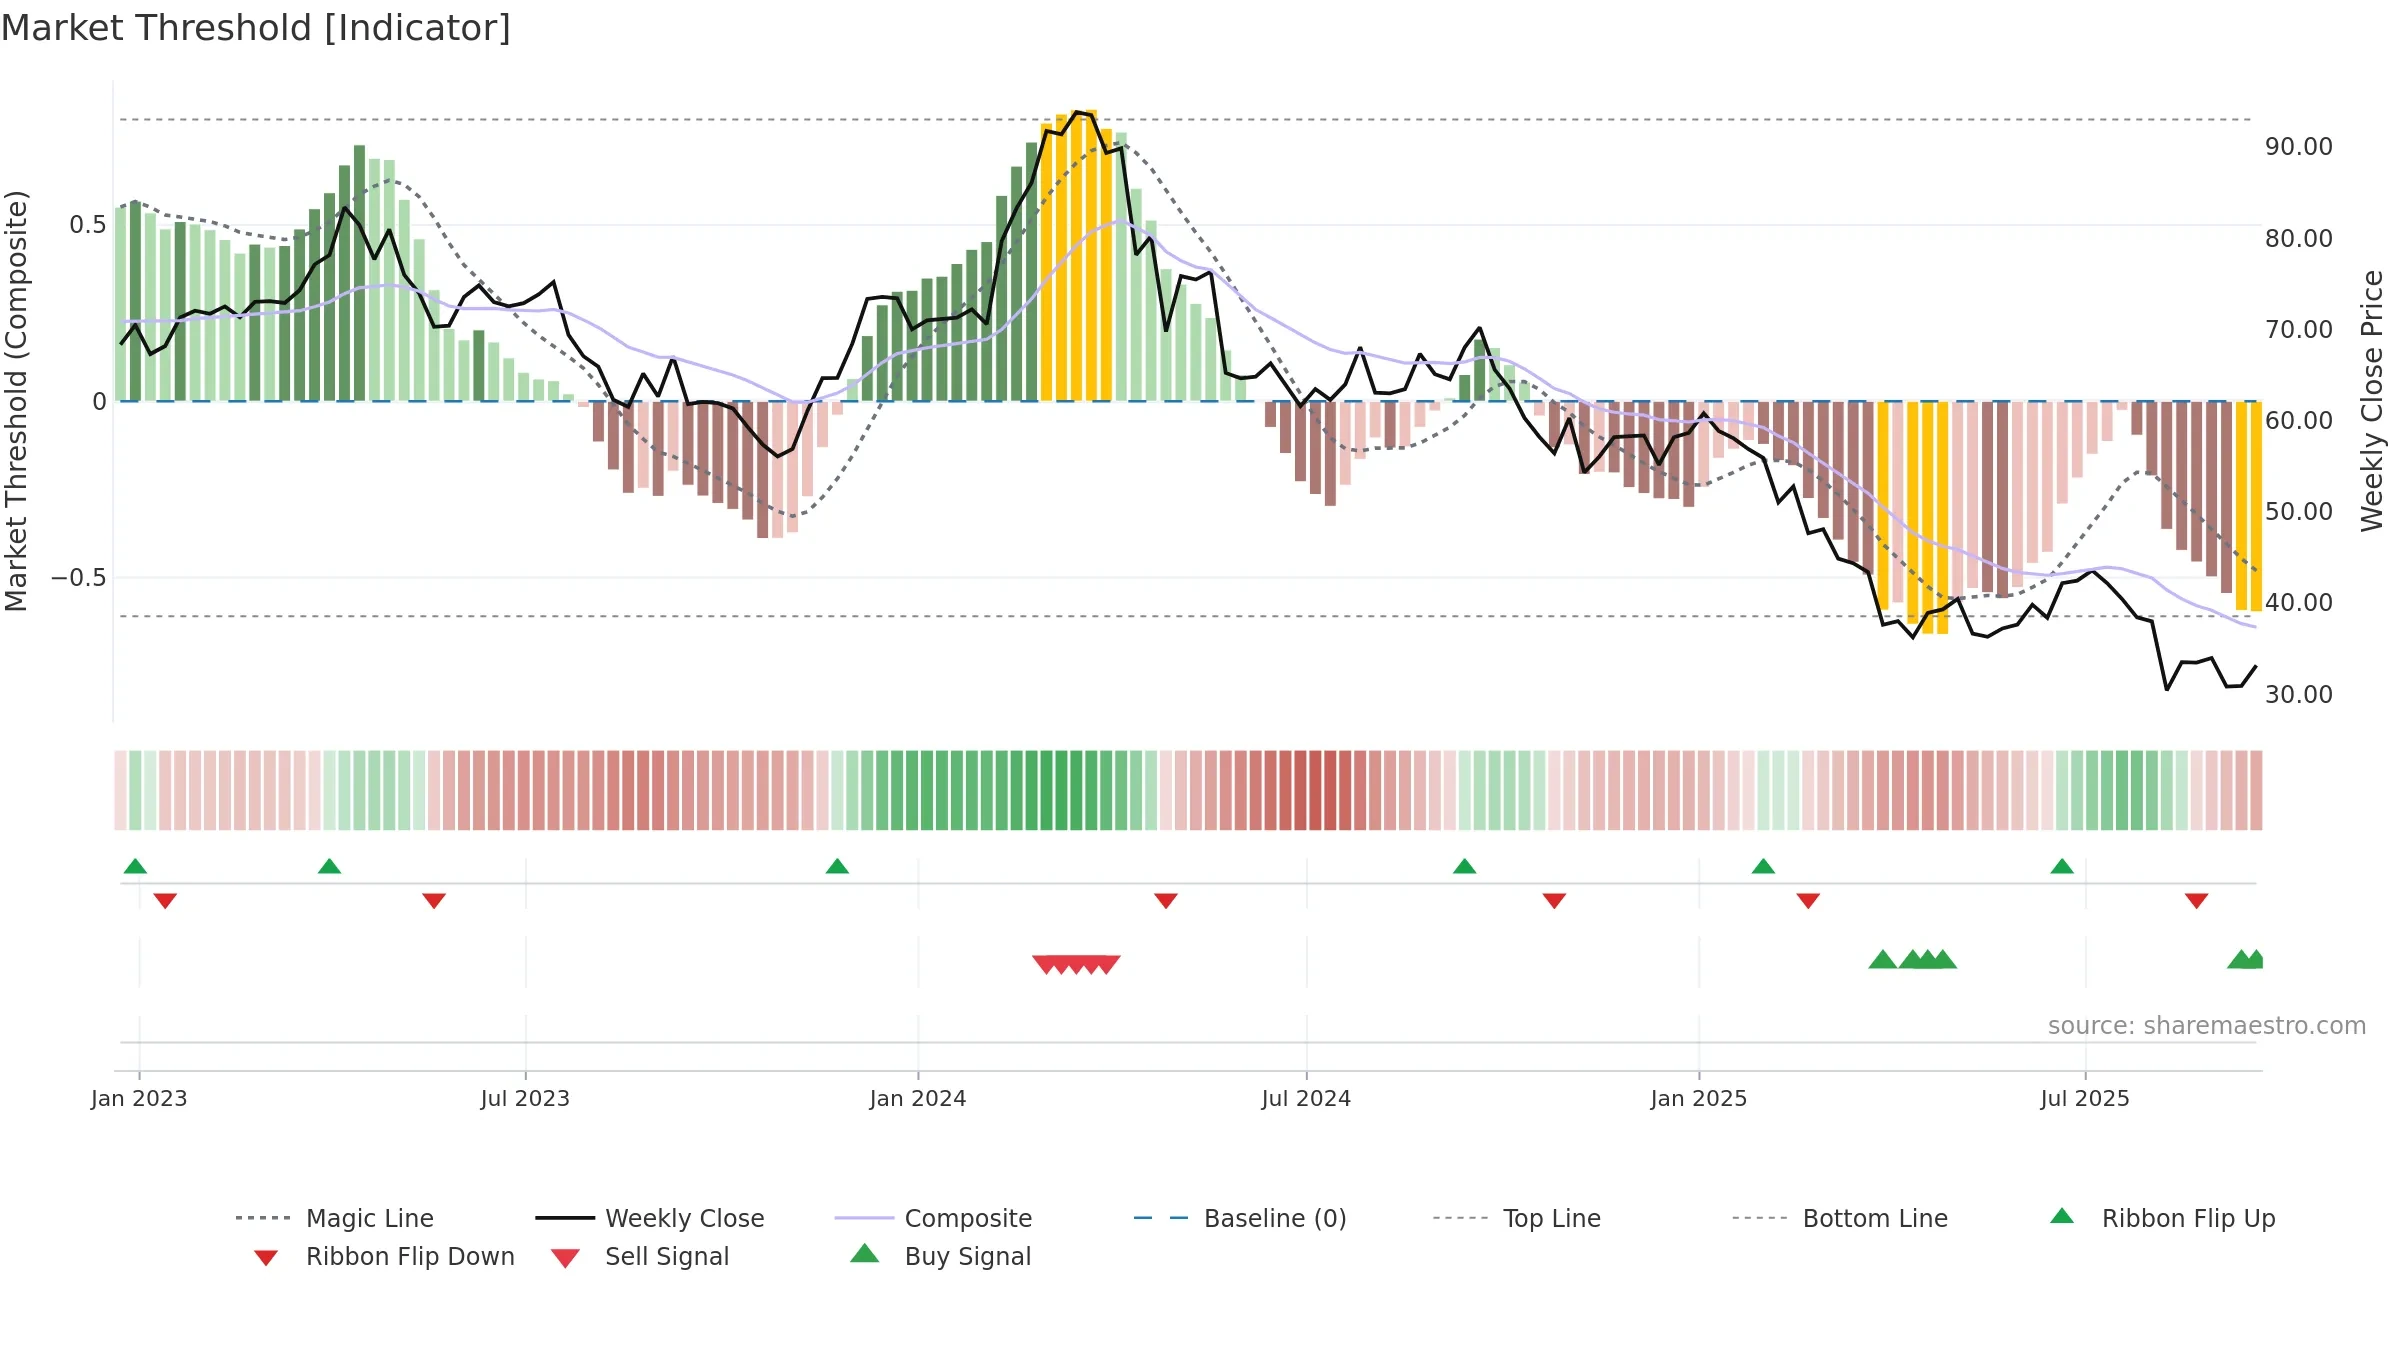Click the Market Threshold (Composite) axis title
This screenshot has height=1350, width=2400.
coord(16,401)
